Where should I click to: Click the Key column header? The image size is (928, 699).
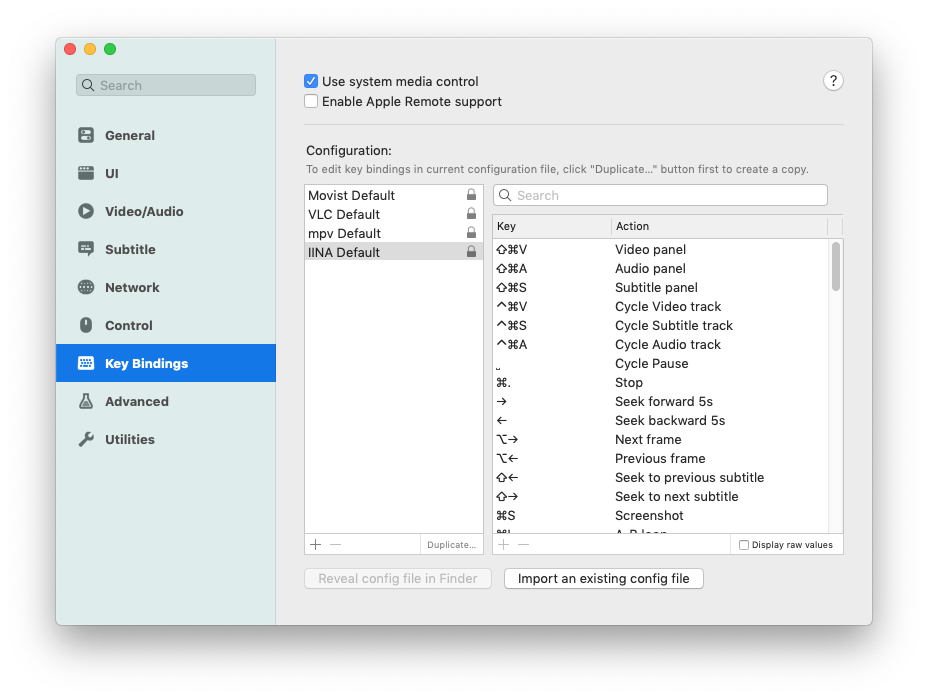click(552, 226)
